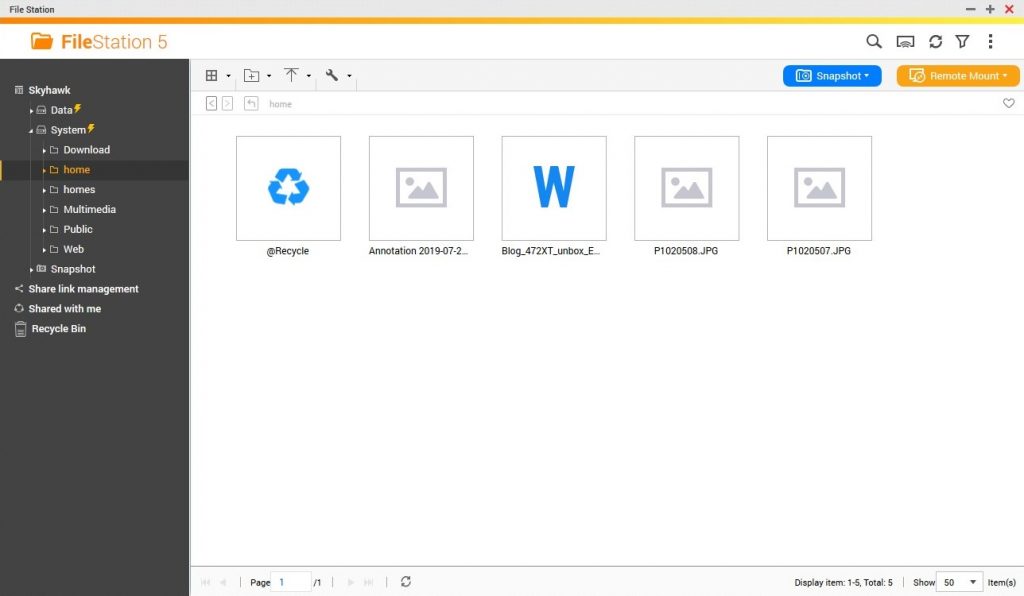Image resolution: width=1024 pixels, height=596 pixels.
Task: Open Share link management
Action: click(x=83, y=289)
